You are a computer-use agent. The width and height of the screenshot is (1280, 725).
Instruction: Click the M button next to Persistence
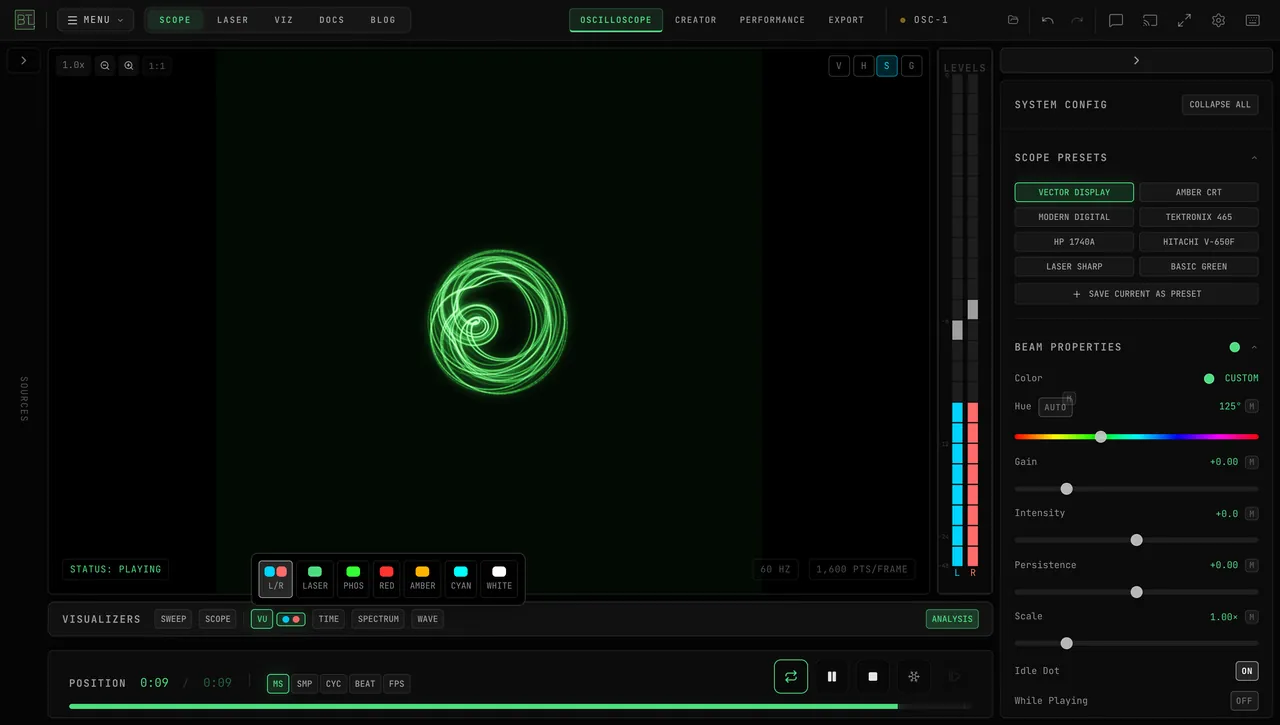(x=1252, y=565)
